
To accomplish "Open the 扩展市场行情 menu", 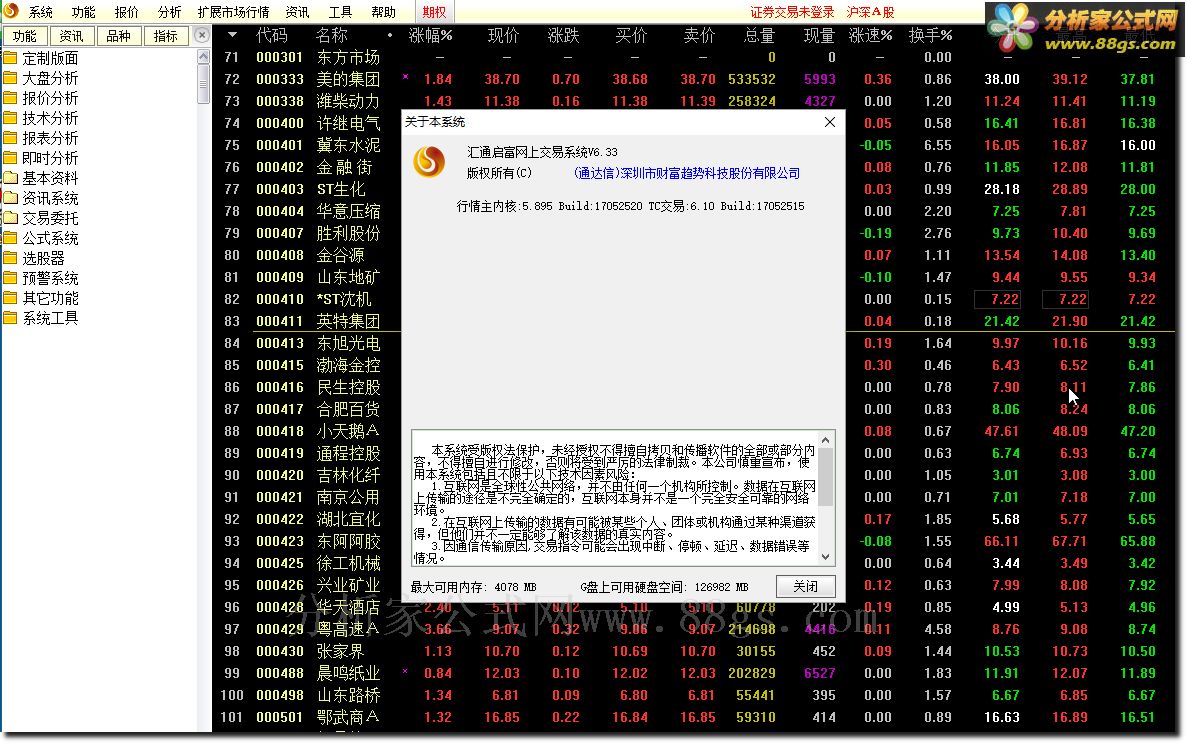I will point(233,12).
